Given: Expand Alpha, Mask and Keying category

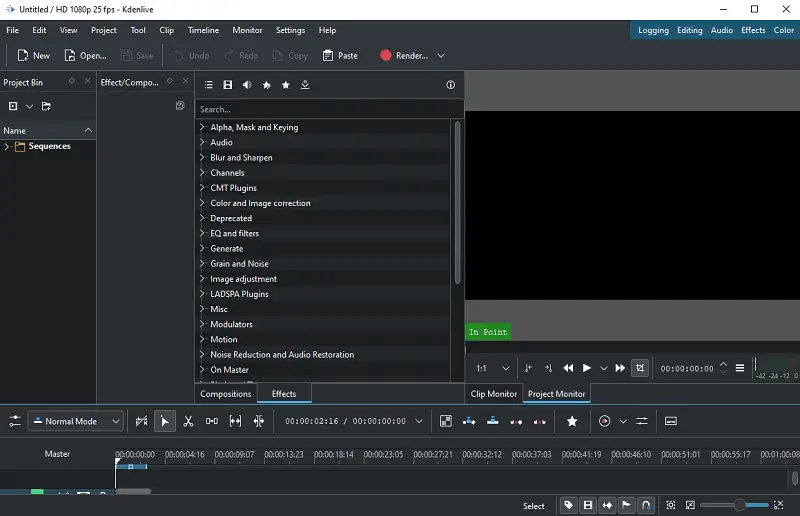Looking at the screenshot, I should pos(202,127).
